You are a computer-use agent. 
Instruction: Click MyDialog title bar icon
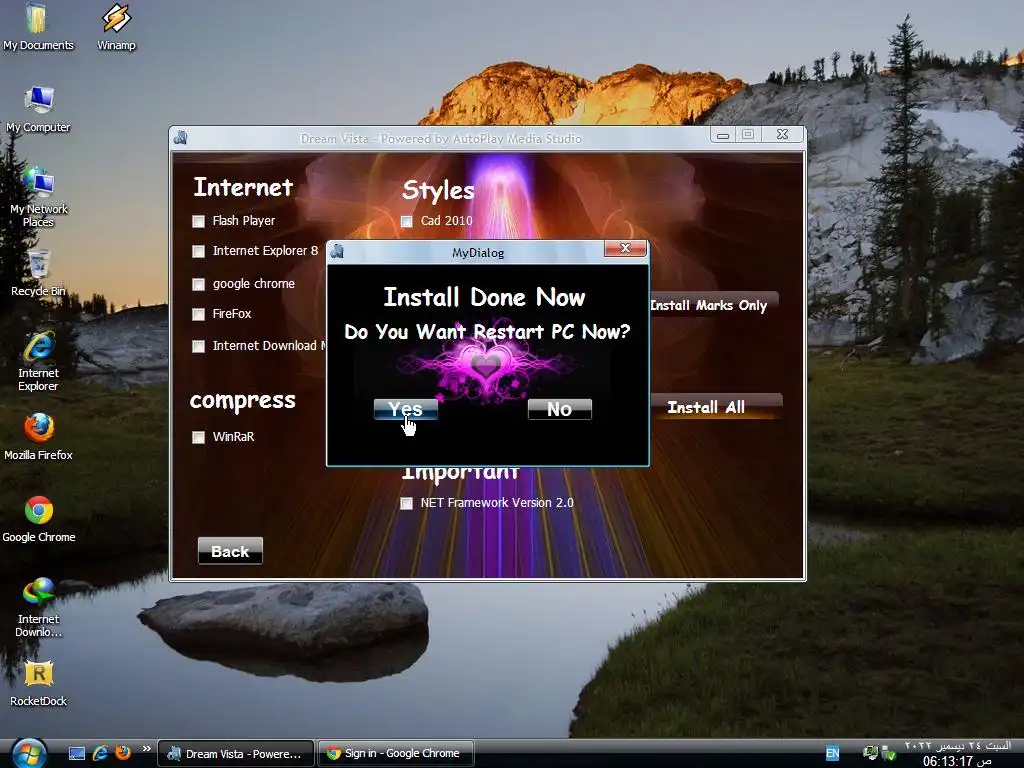click(337, 251)
